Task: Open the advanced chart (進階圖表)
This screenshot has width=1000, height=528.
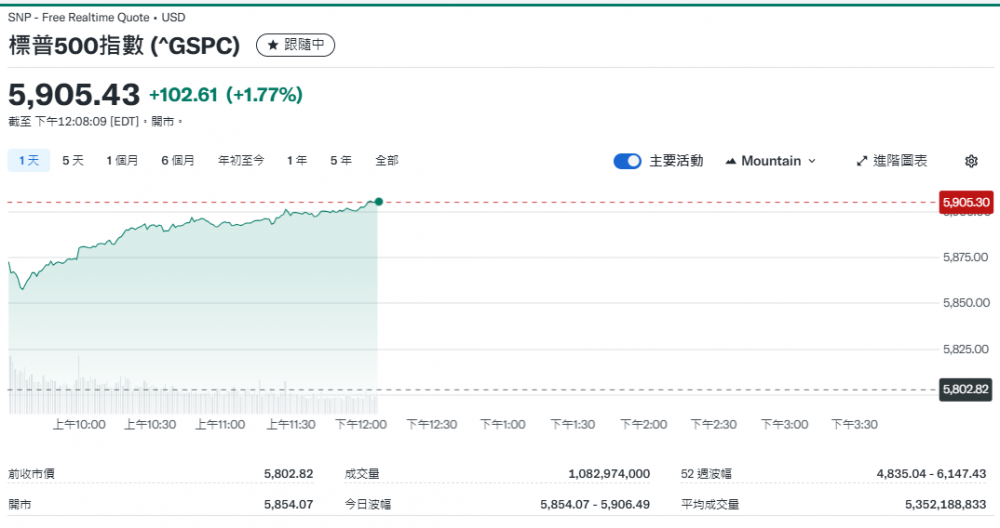Action: [x=892, y=161]
